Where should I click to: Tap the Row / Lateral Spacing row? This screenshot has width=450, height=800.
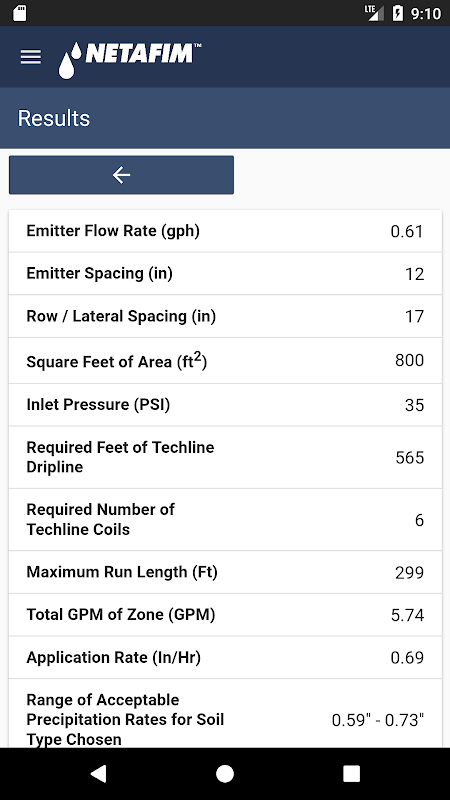point(225,316)
